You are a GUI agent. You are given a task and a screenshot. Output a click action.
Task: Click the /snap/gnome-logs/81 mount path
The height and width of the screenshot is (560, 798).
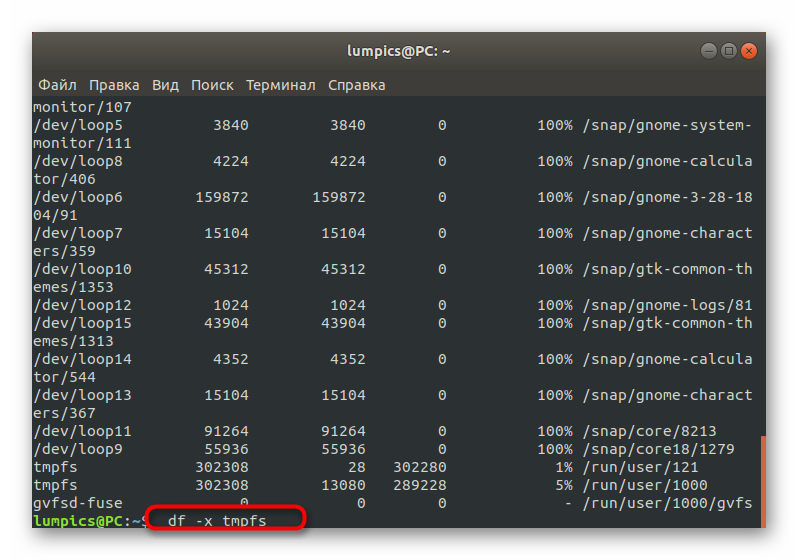tap(668, 305)
